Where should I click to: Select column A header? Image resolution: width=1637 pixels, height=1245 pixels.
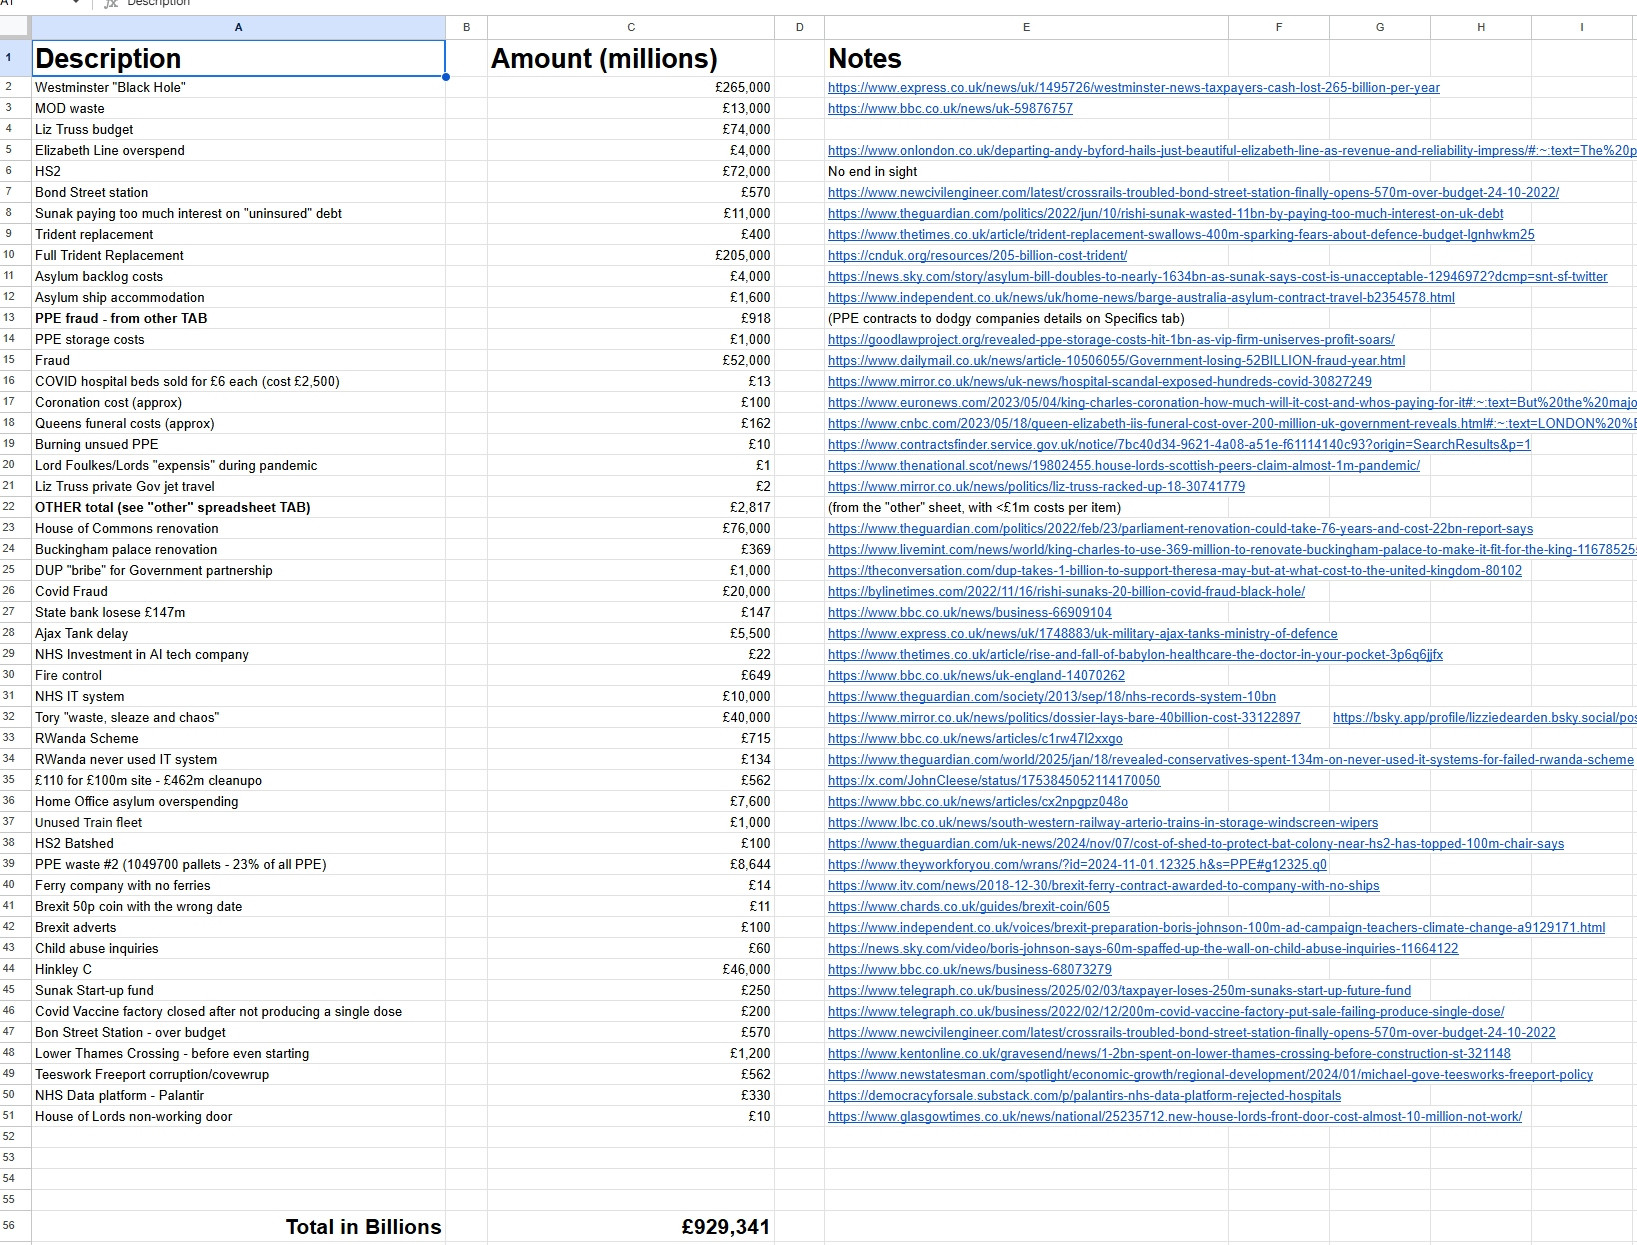point(238,28)
